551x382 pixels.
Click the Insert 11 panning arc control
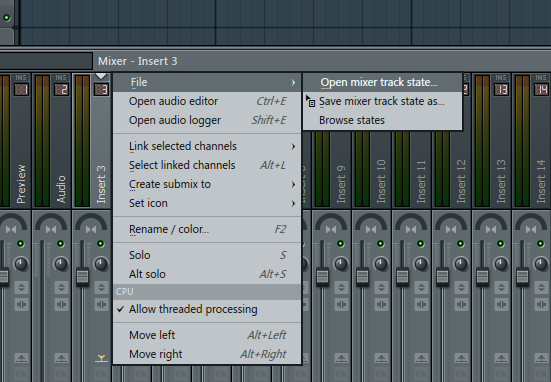coord(411,222)
